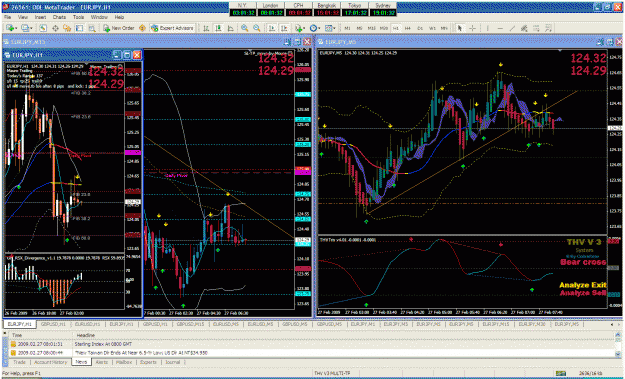Set timeframe to W1
625x379 pixels.
(432, 28)
